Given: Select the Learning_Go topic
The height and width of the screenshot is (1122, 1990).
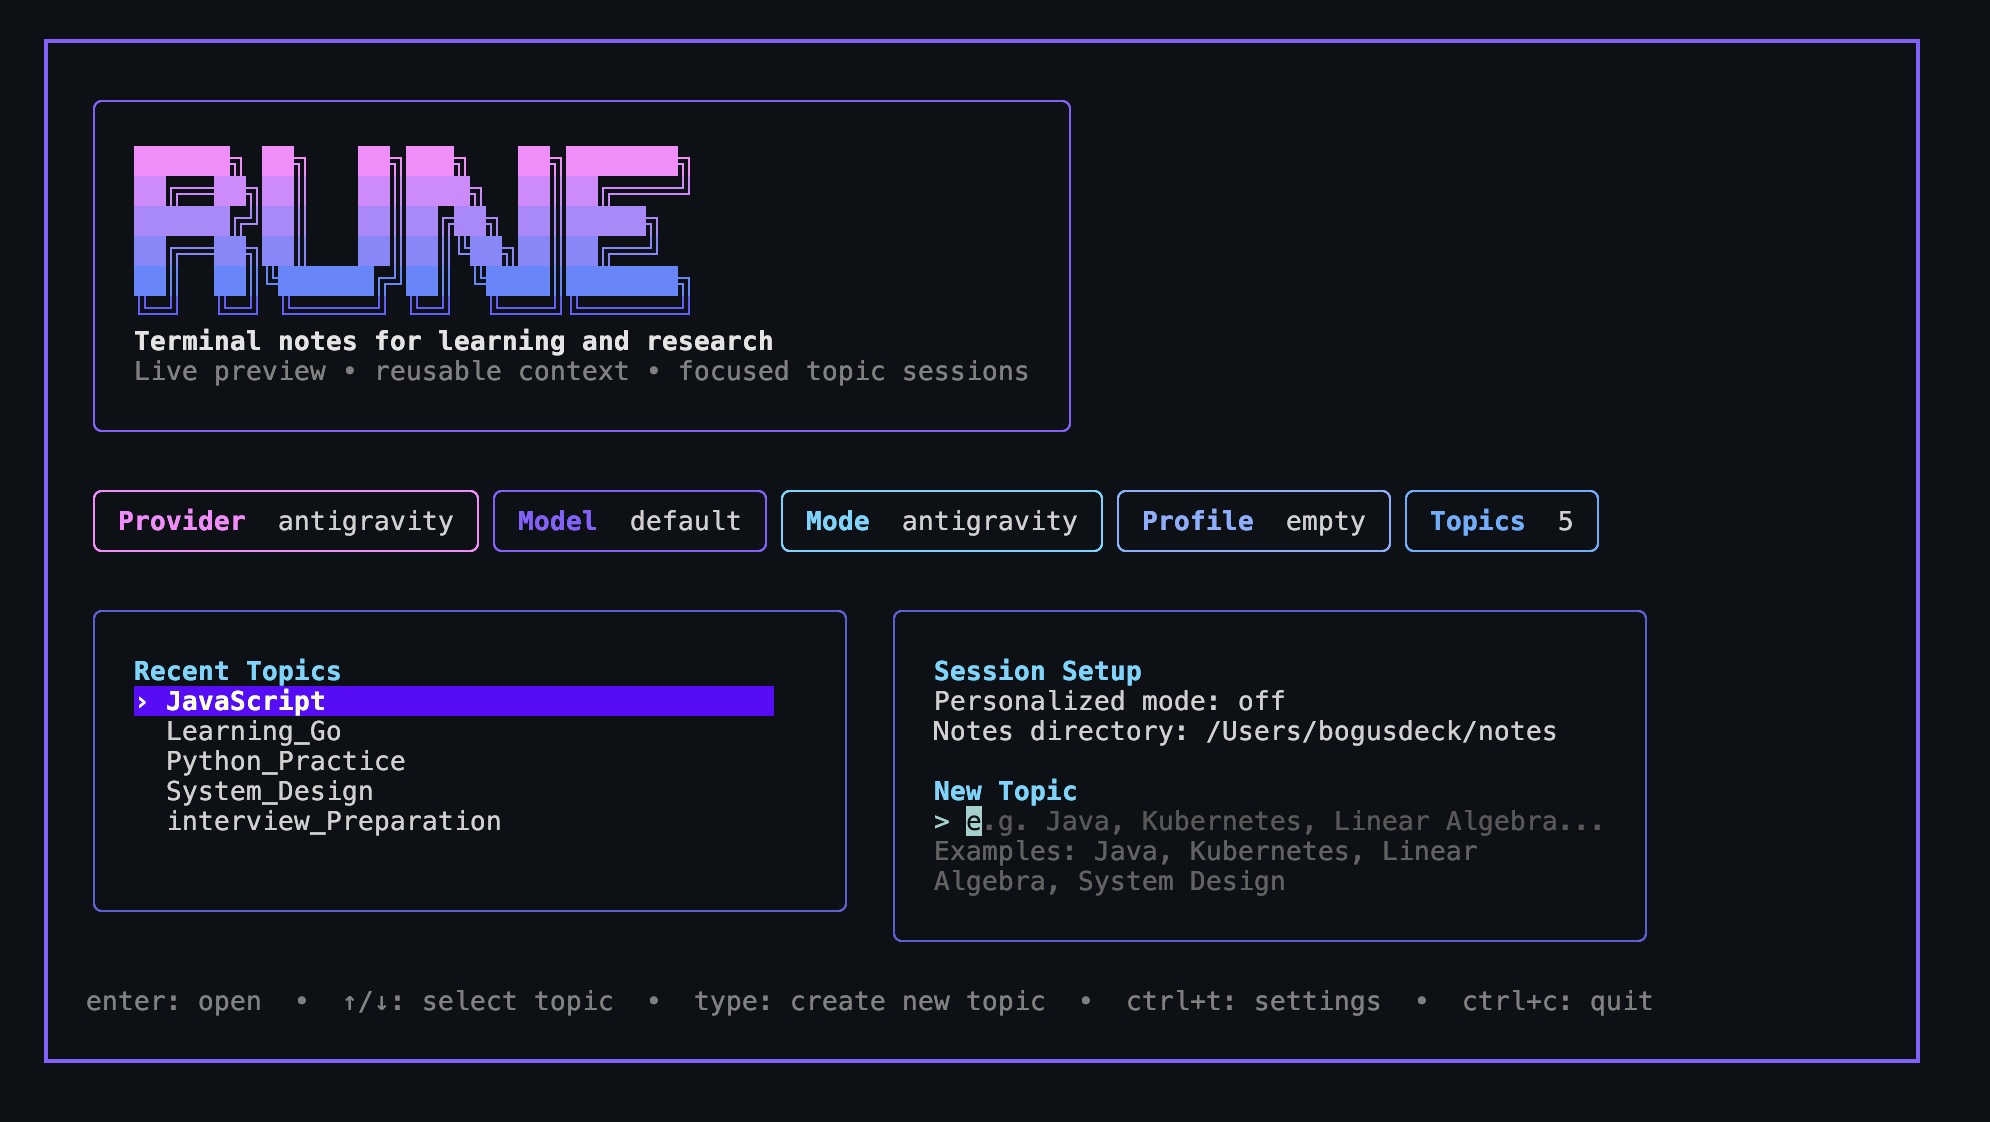Looking at the screenshot, I should pyautogui.click(x=253, y=731).
